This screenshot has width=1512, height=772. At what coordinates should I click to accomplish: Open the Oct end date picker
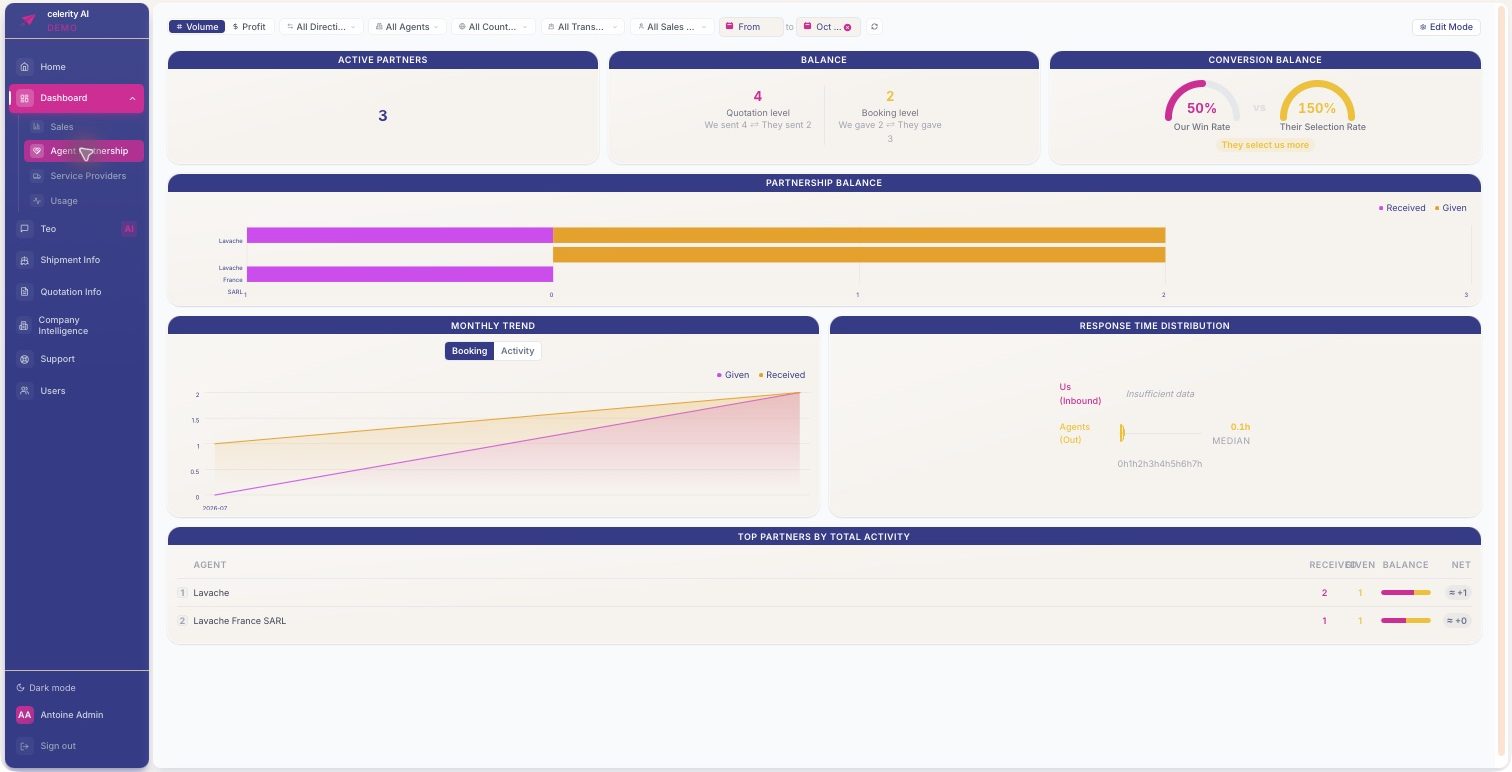click(x=829, y=27)
